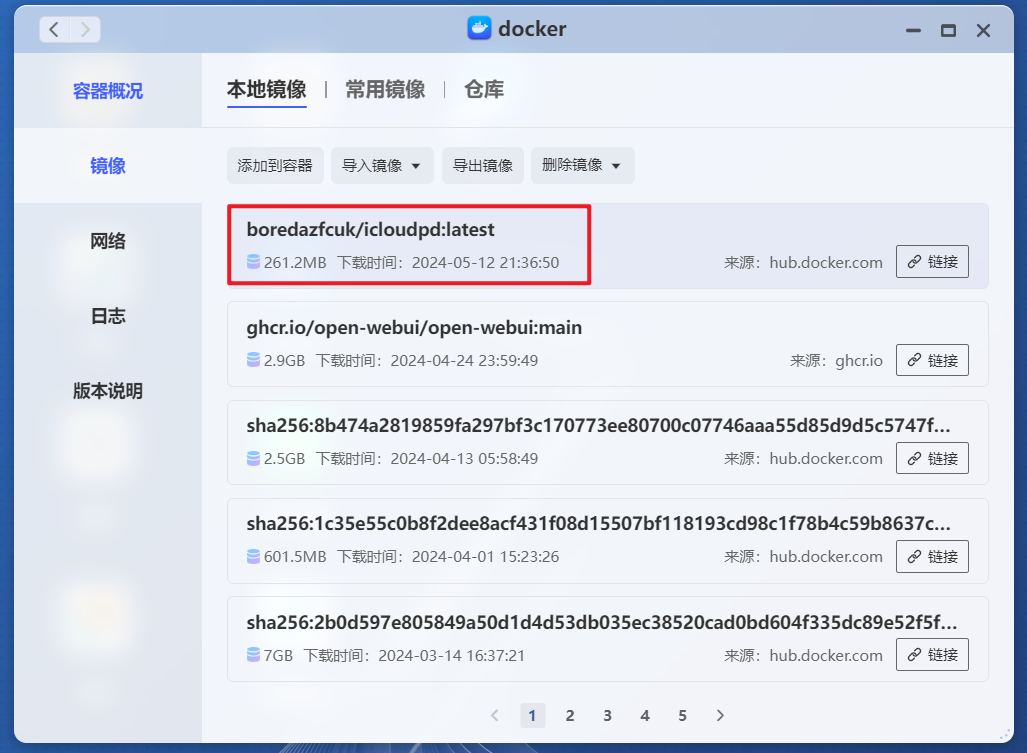
Task: Jump to page 3 in the pagination bar
Action: (607, 715)
